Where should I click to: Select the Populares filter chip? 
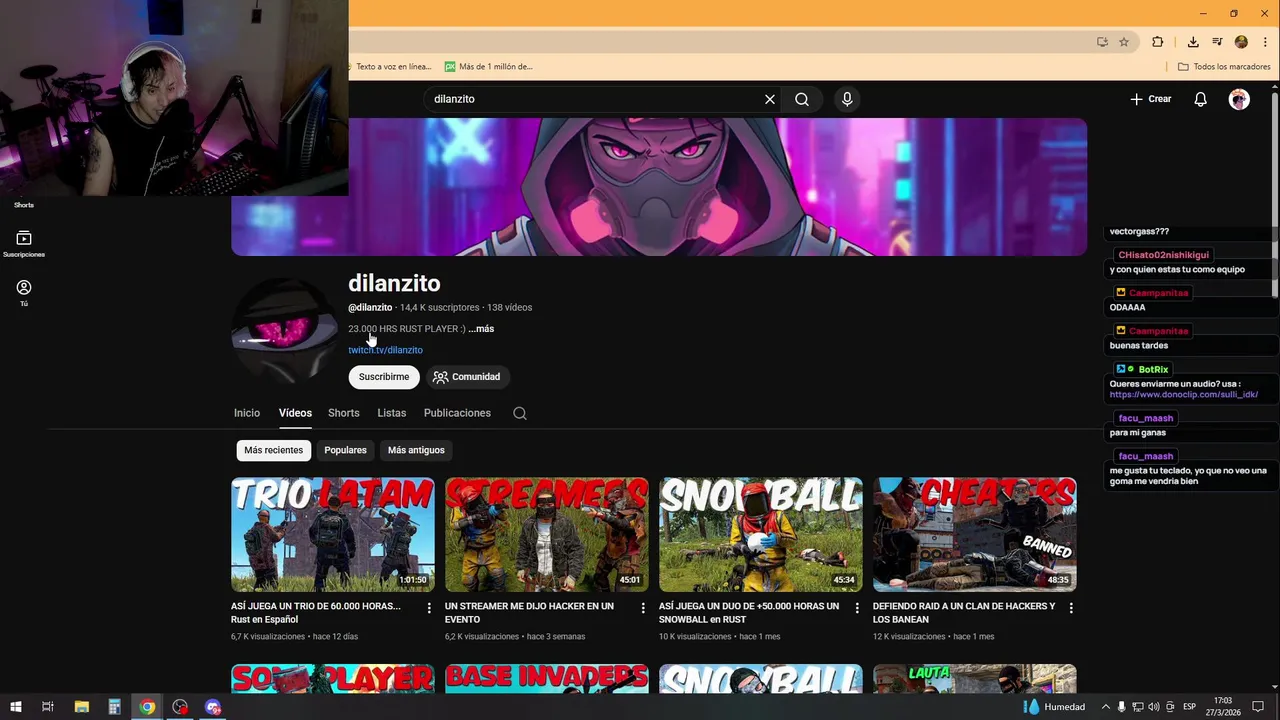point(345,450)
